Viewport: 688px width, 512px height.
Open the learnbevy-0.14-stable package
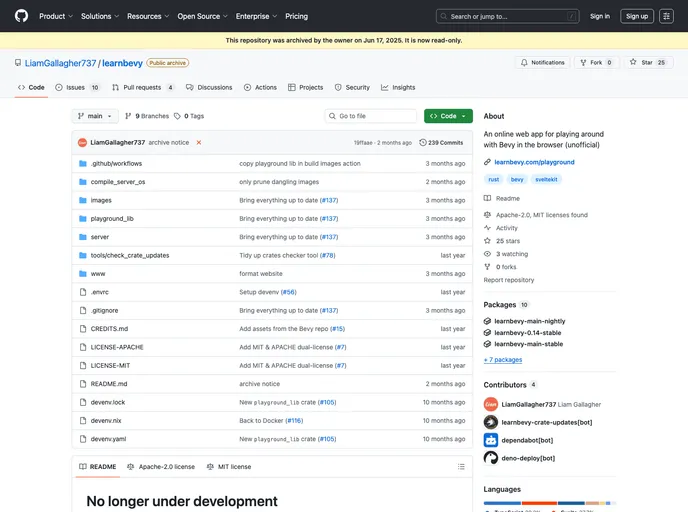tap(527, 333)
